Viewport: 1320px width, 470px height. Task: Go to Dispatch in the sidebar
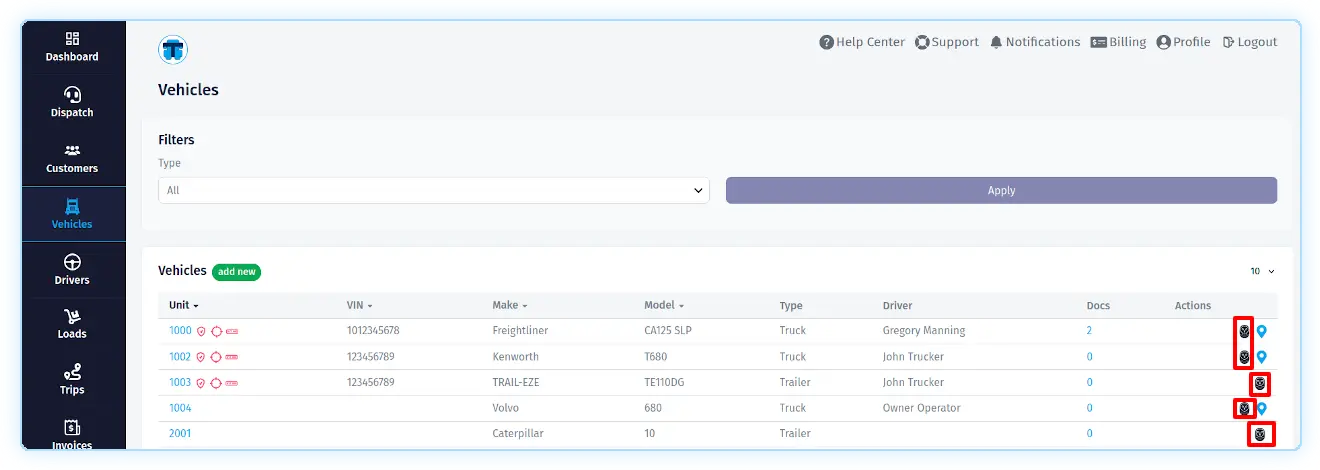(72, 102)
